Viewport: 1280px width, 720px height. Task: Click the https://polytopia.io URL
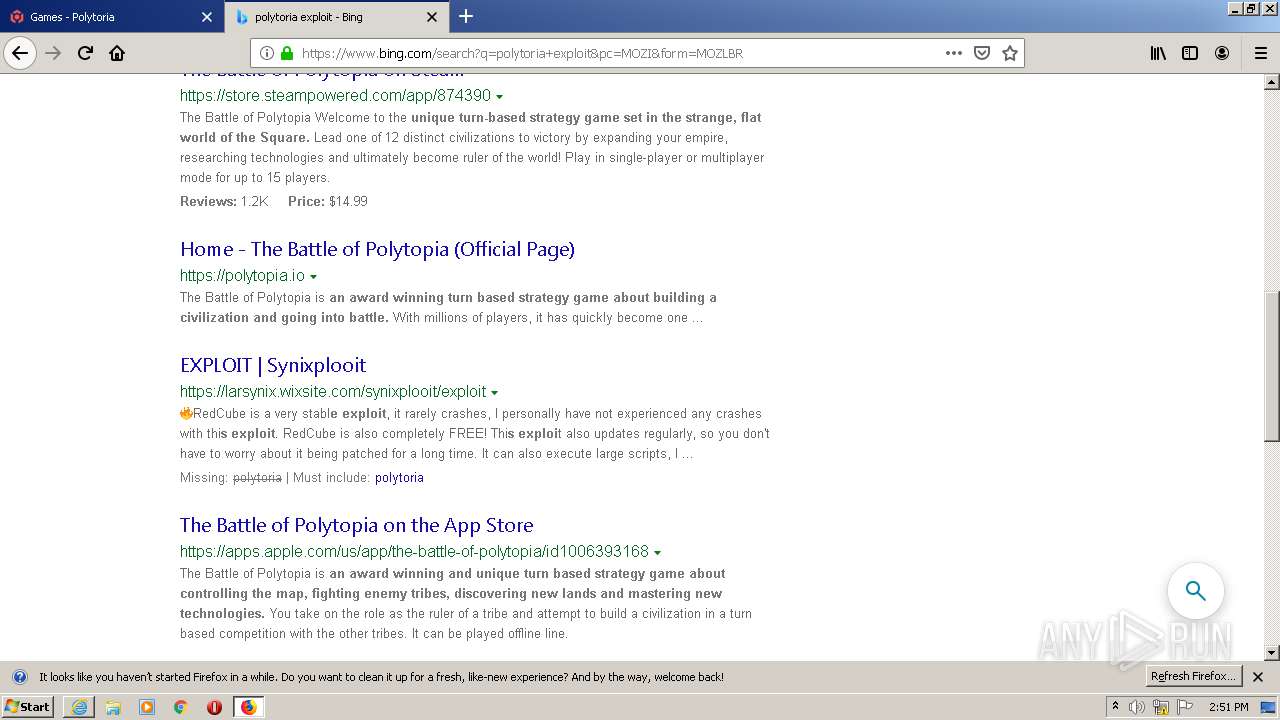pos(242,276)
